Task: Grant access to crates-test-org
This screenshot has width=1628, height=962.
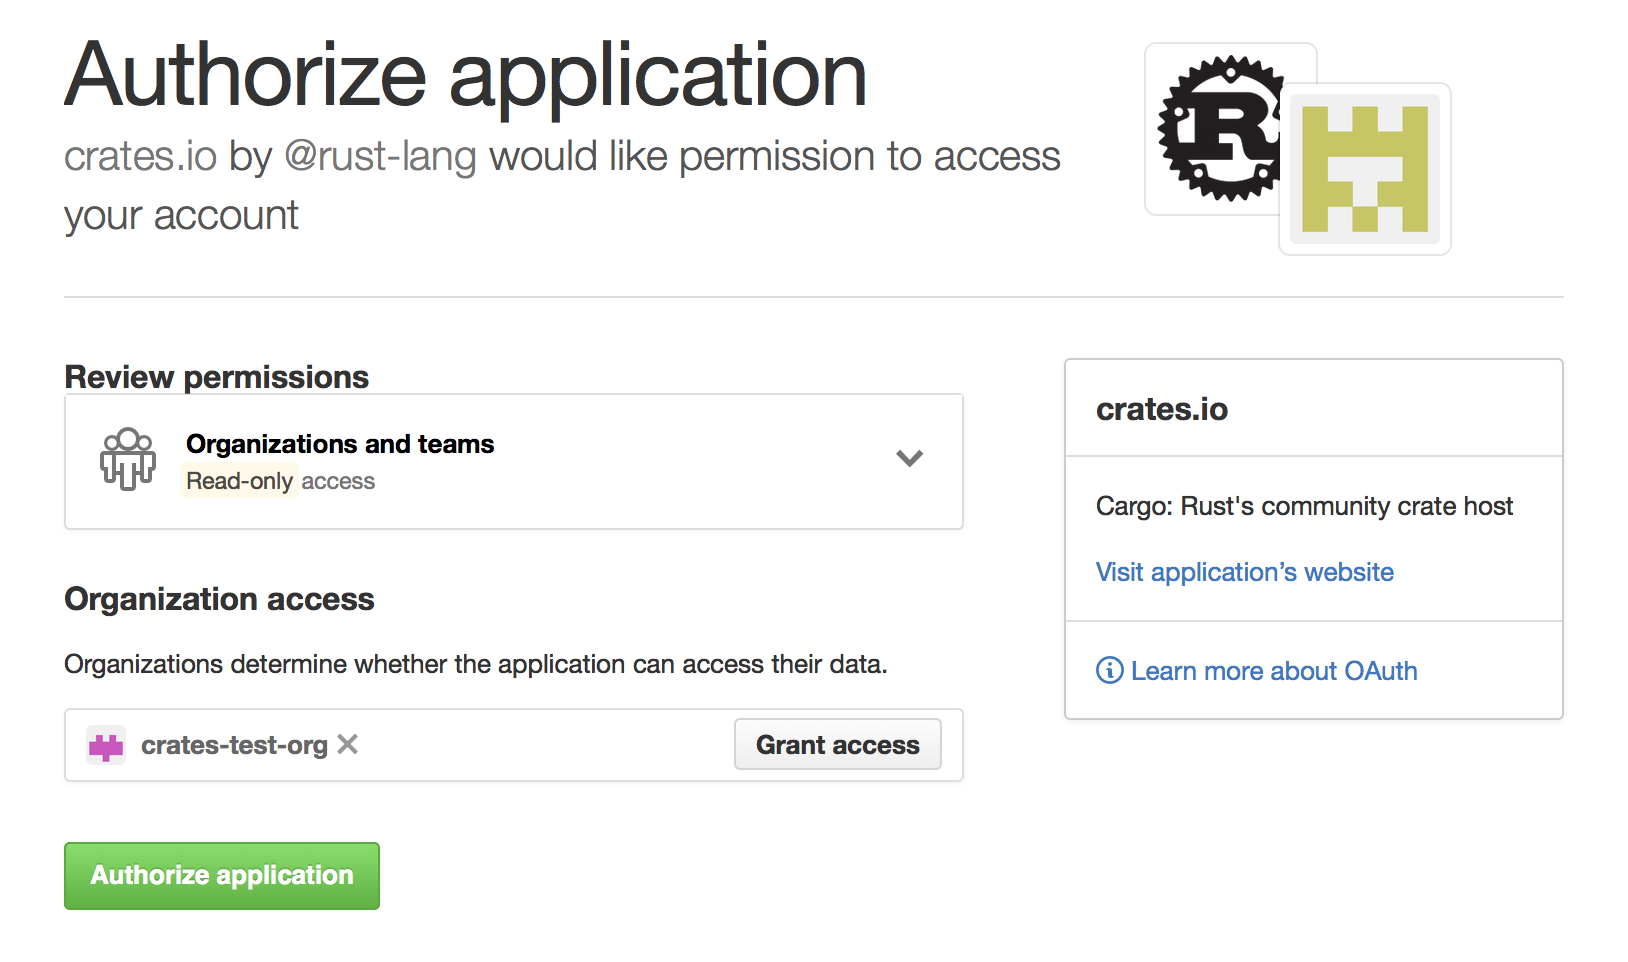Action: coord(838,744)
